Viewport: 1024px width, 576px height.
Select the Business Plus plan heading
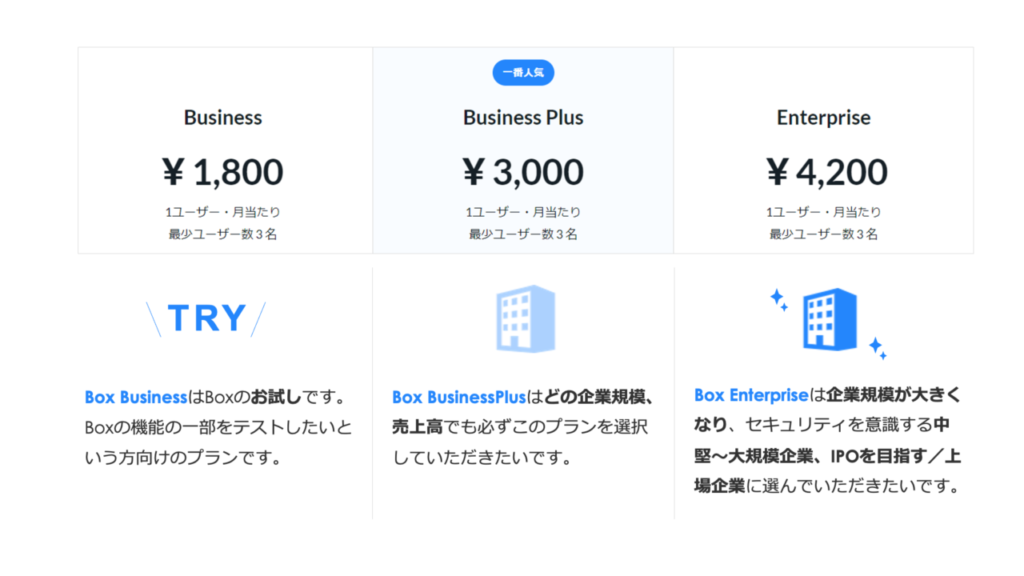click(523, 118)
